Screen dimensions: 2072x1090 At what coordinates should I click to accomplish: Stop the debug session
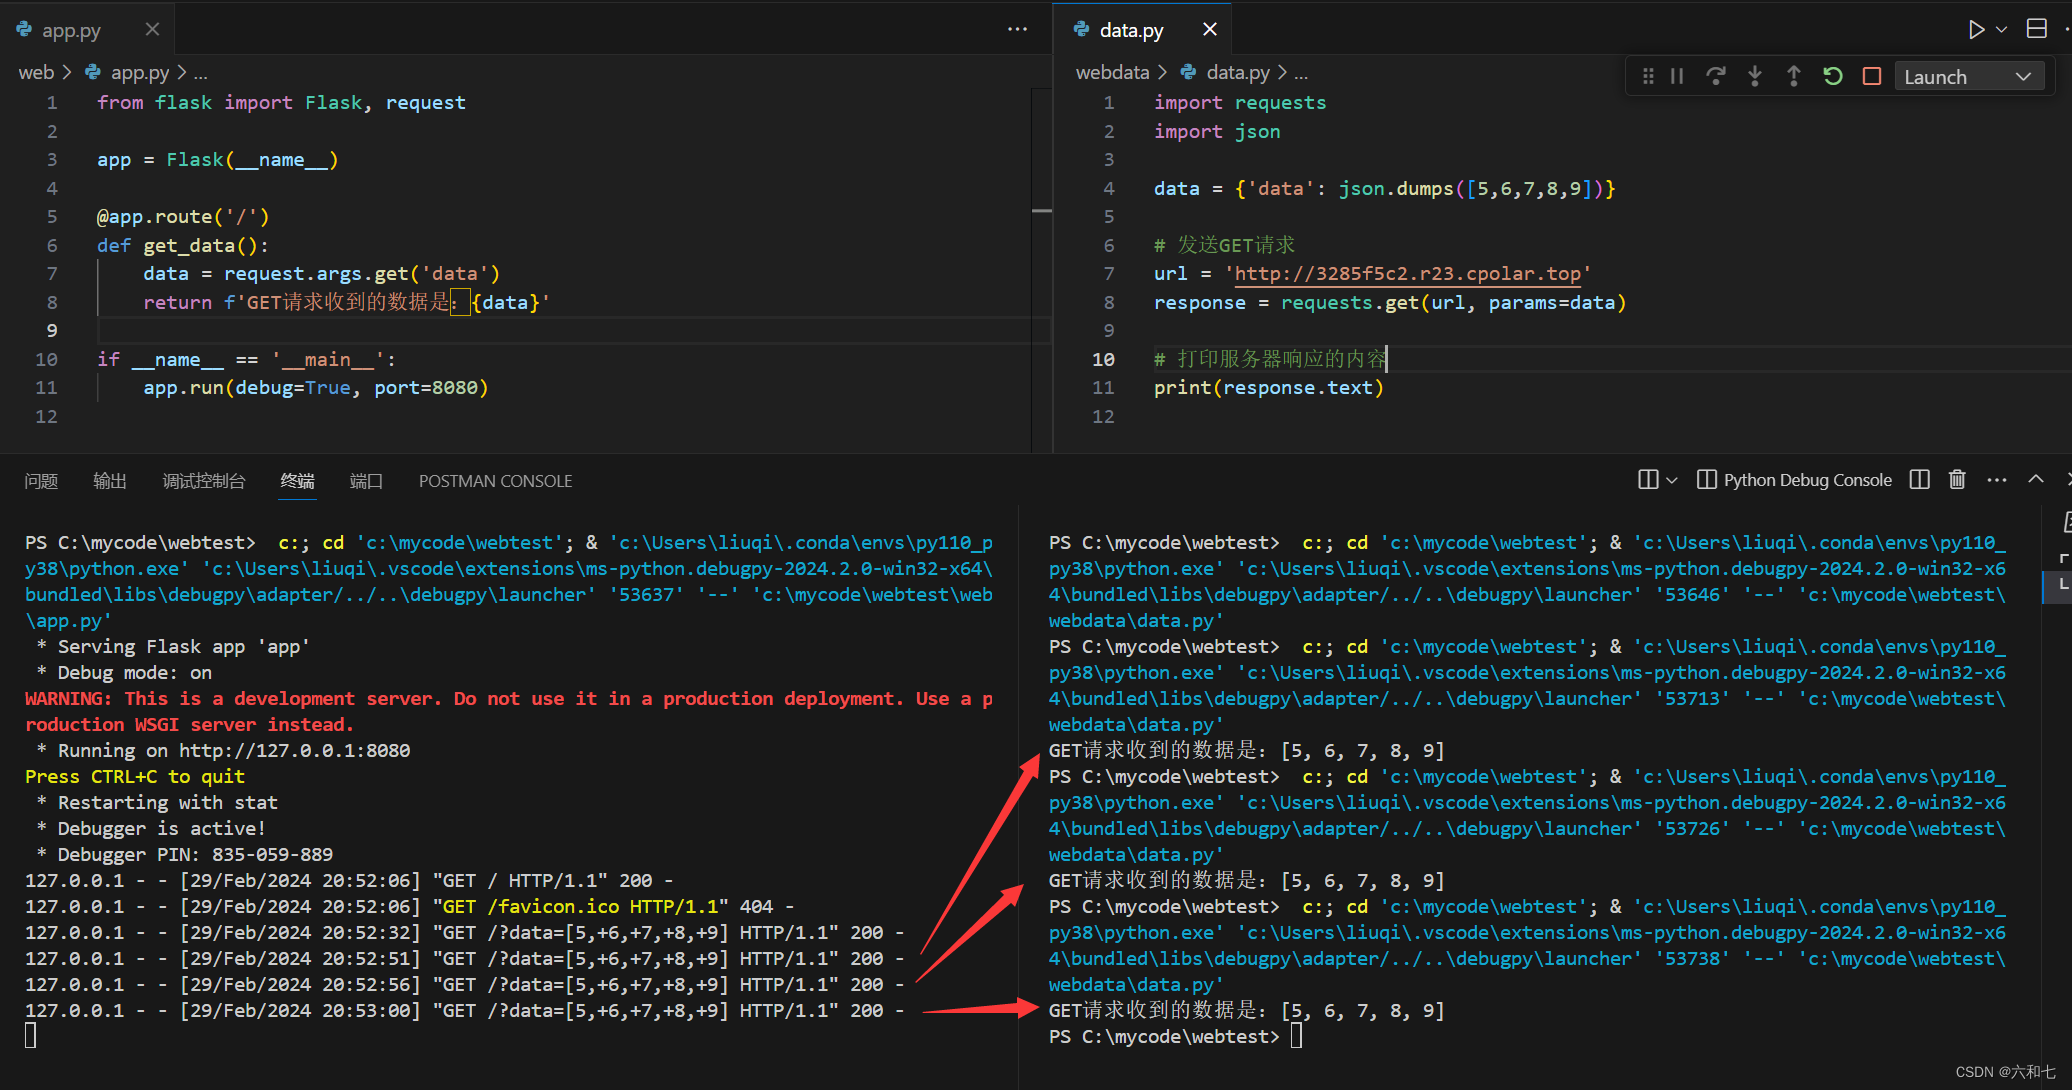point(1872,76)
